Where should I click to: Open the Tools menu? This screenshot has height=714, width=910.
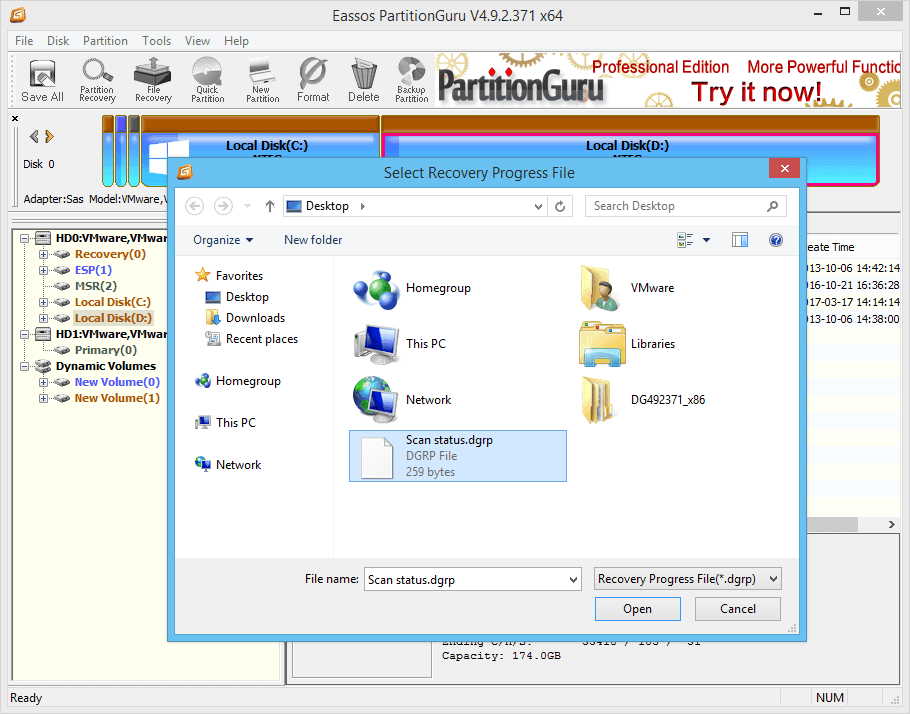(x=157, y=41)
